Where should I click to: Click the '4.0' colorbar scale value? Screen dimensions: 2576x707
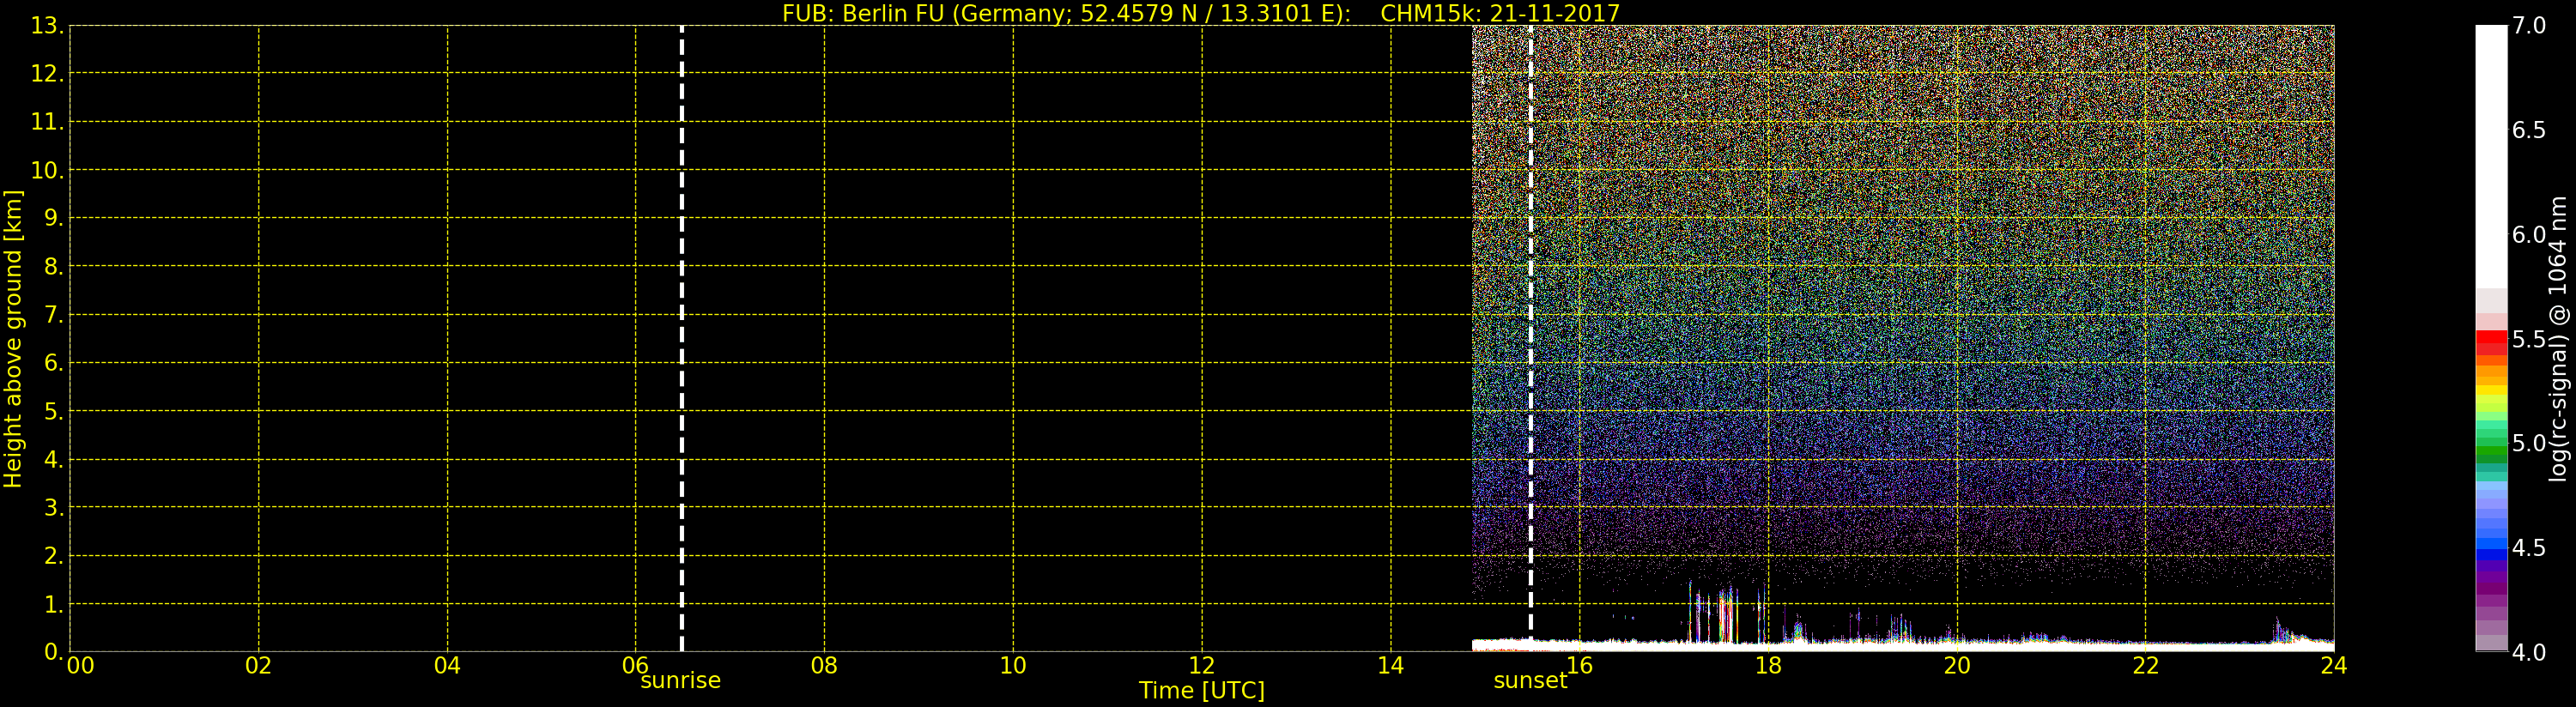pos(2529,652)
